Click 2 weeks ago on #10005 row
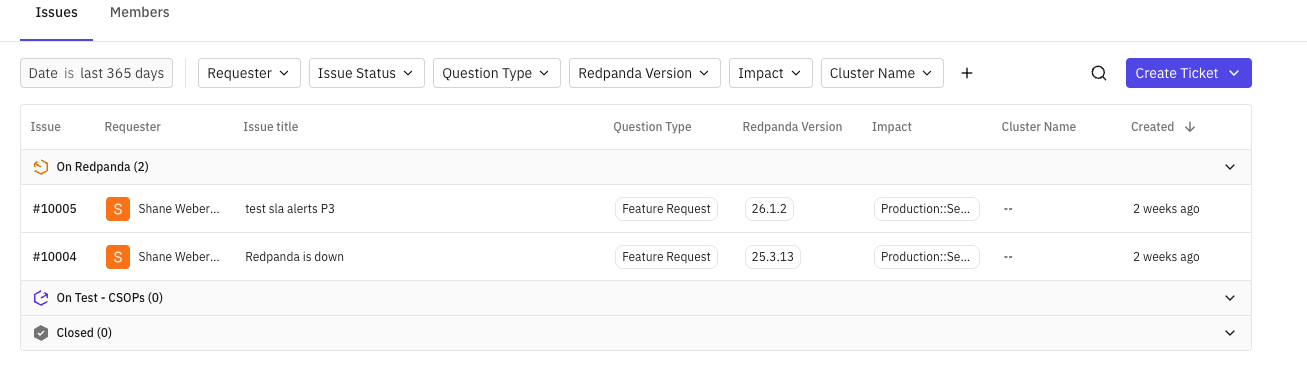Viewport: 1307px width, 388px height. (1166, 209)
